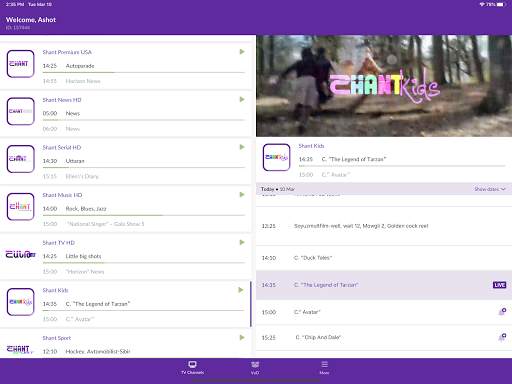The height and width of the screenshot is (384, 512).
Task: Open Shant TV HD channel logo
Action: click(20, 255)
